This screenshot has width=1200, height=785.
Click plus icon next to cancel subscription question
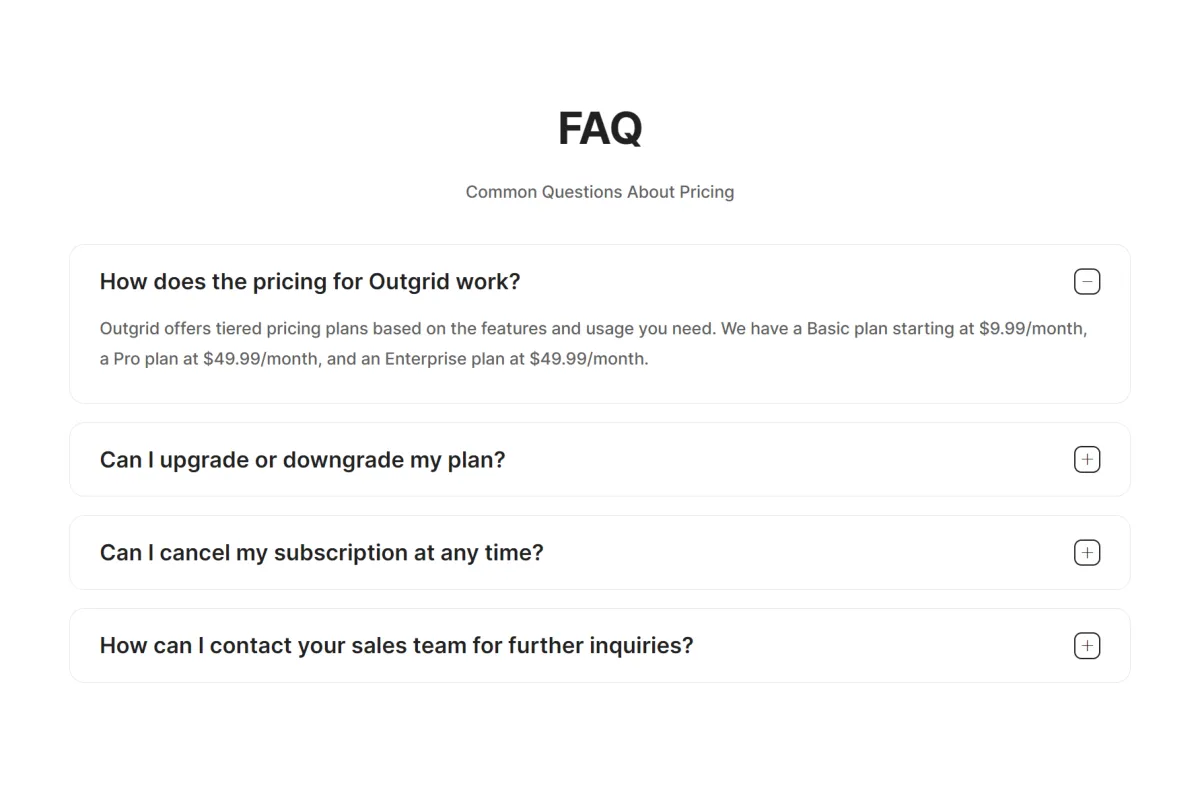point(1087,553)
